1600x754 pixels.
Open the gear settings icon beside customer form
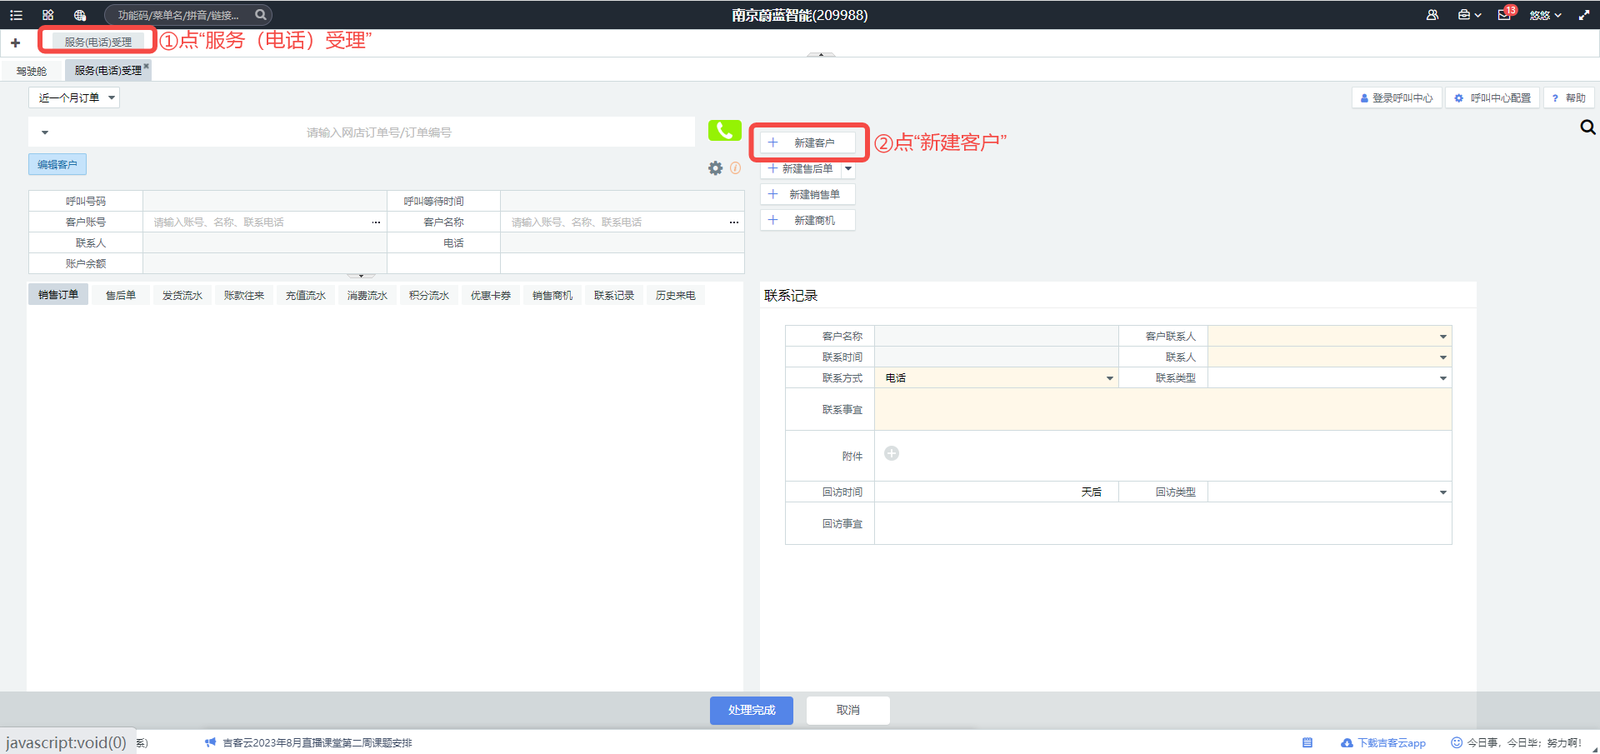pyautogui.click(x=715, y=168)
